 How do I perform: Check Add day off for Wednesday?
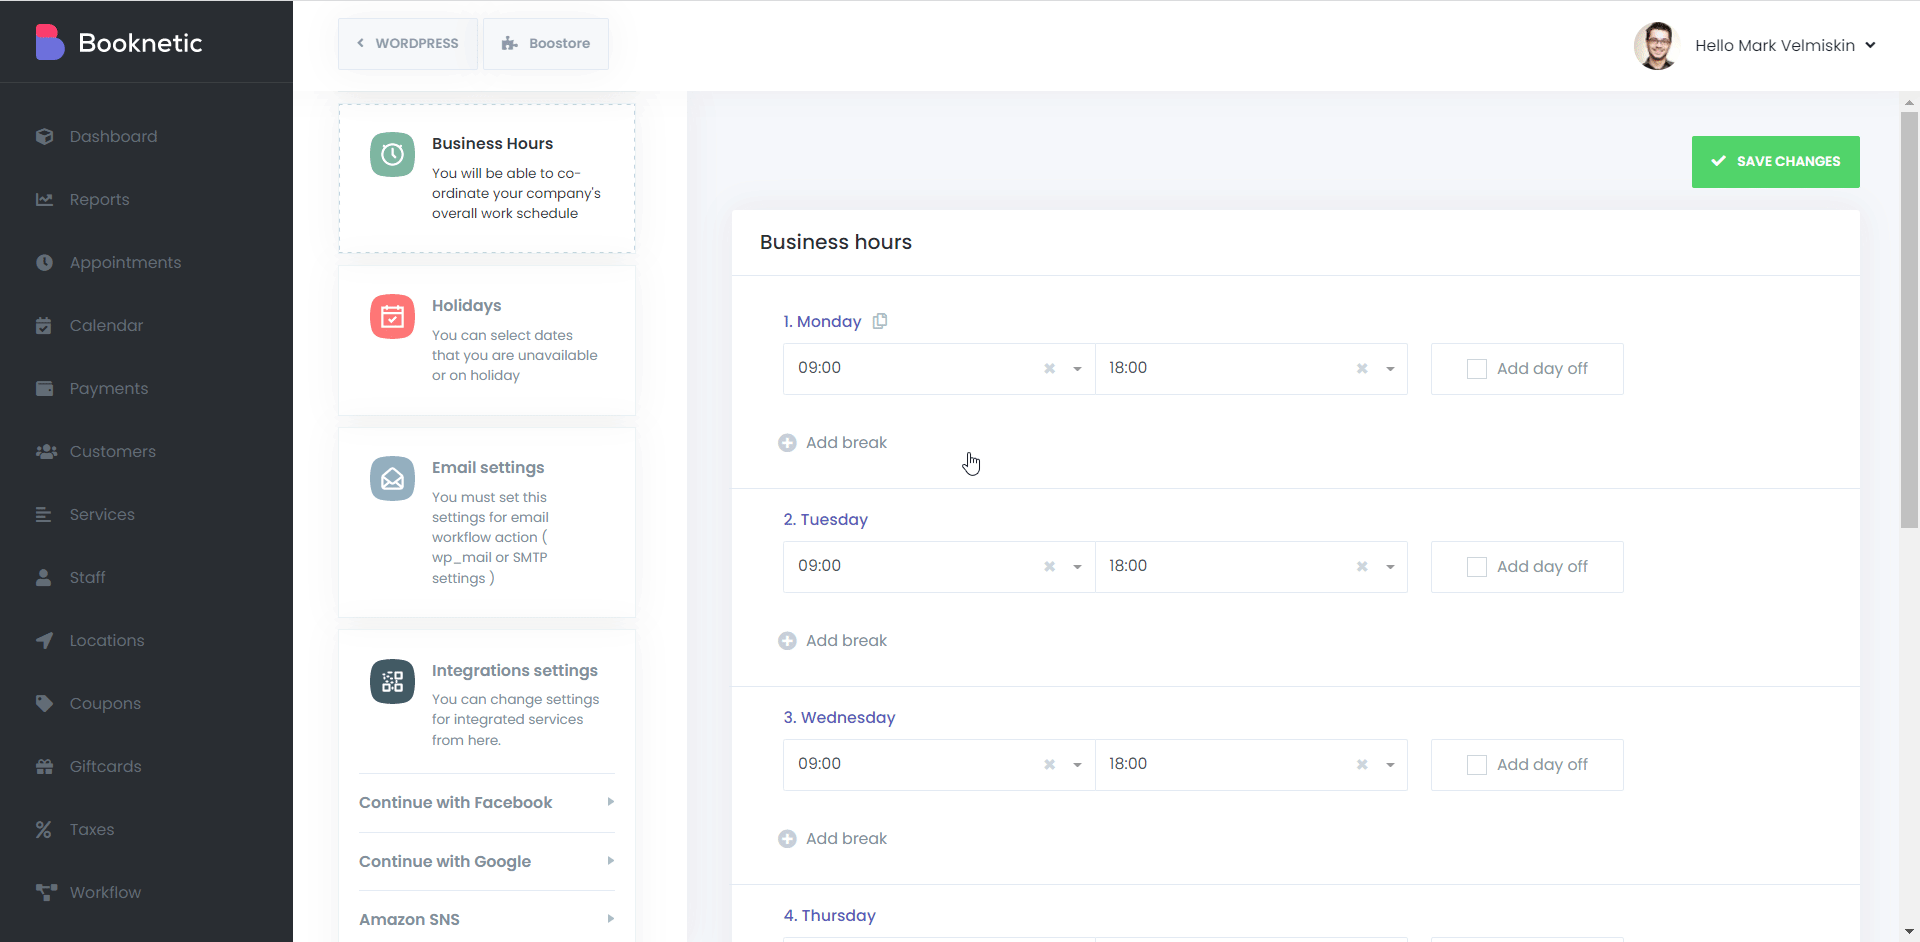pyautogui.click(x=1476, y=765)
